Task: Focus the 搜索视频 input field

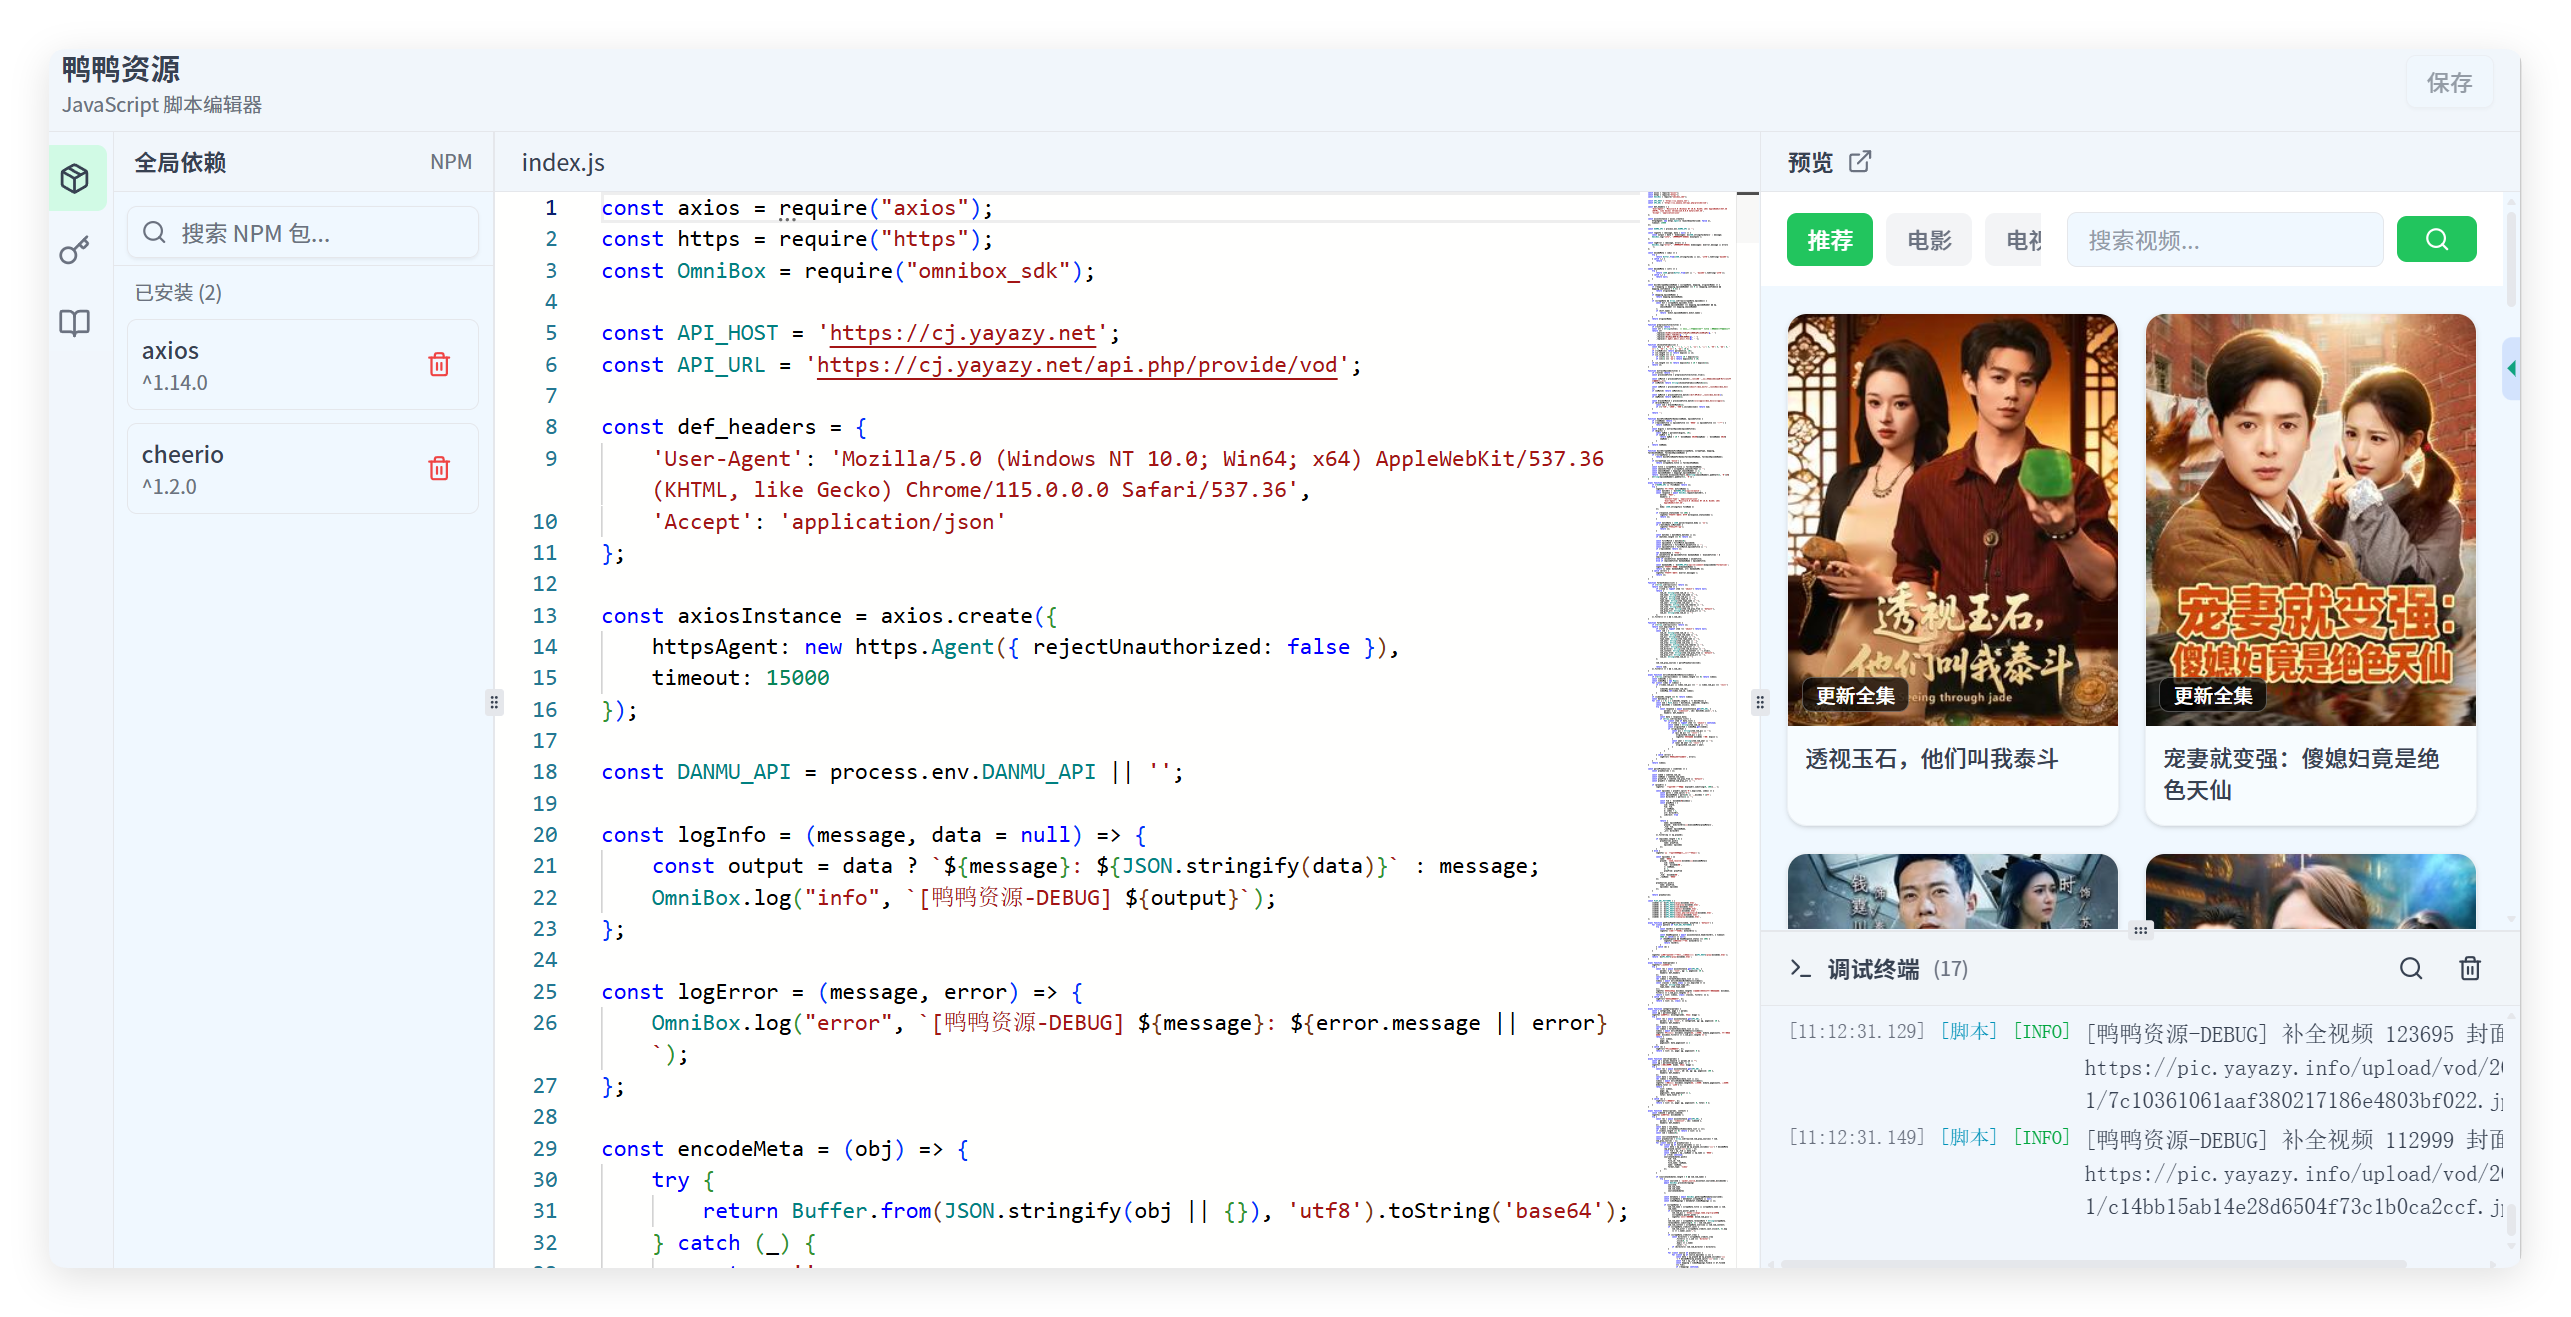Action: 2225,240
